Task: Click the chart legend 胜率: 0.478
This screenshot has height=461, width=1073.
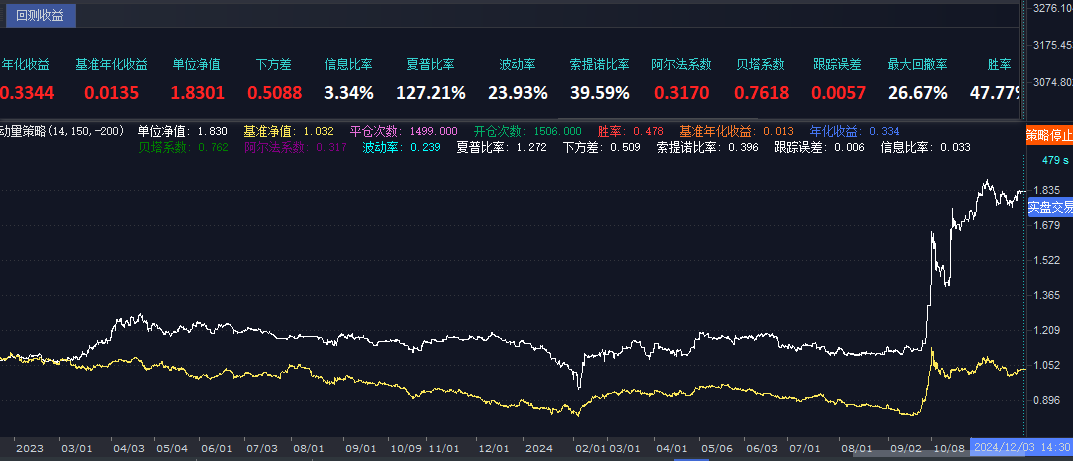Action: 630,131
